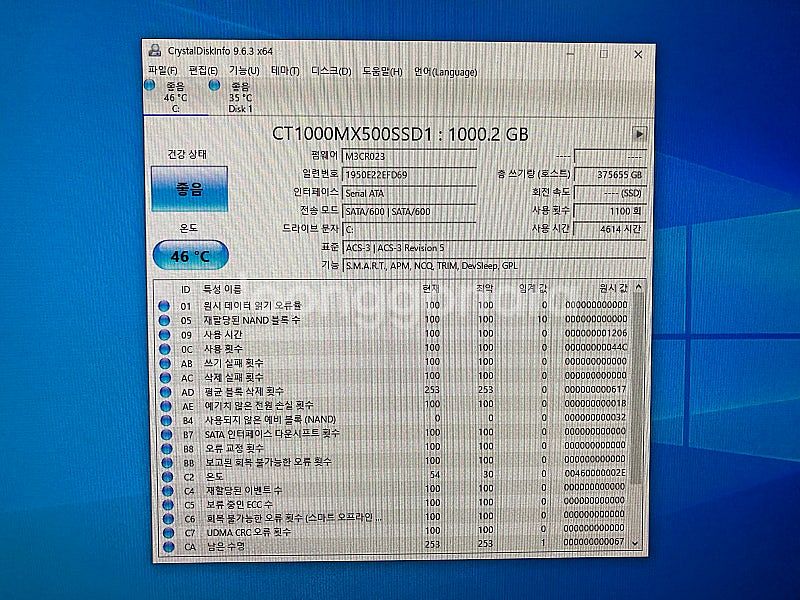Click the blue status orb for C: drive
Image resolution: width=800 pixels, height=600 pixels.
[150, 85]
